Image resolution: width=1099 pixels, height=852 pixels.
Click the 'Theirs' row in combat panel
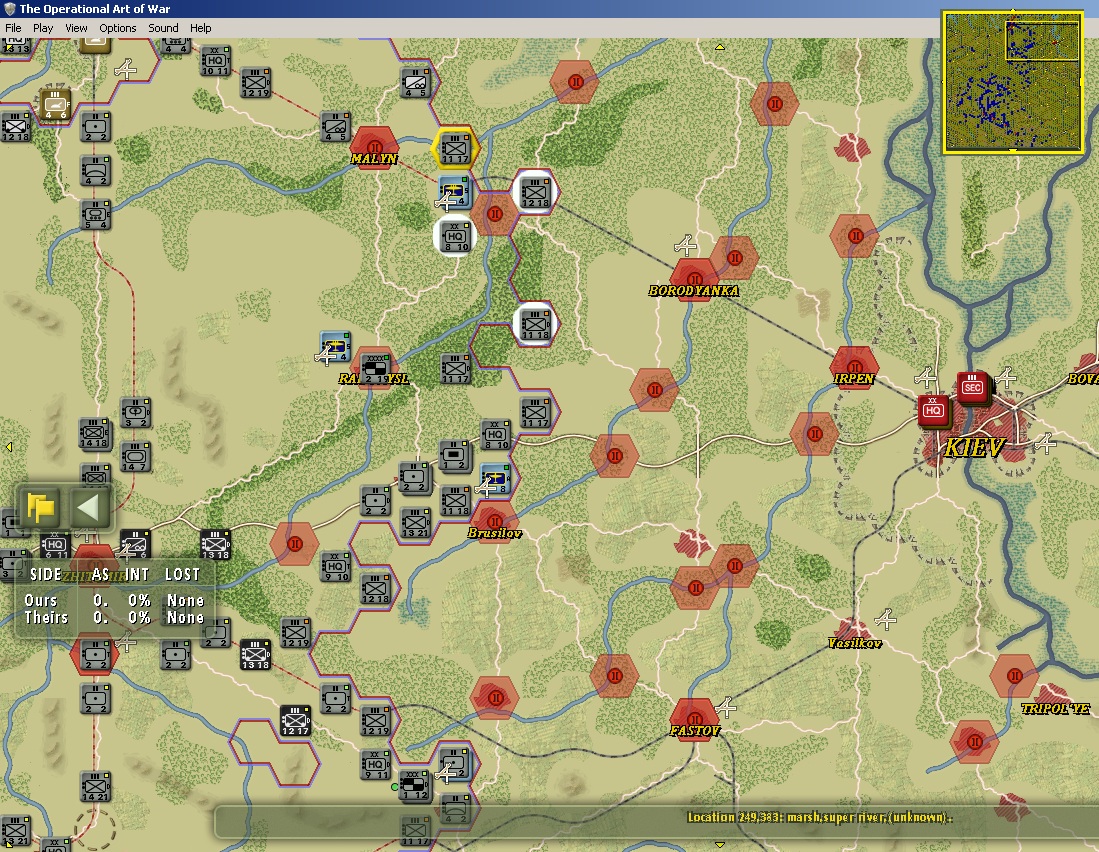(114, 617)
